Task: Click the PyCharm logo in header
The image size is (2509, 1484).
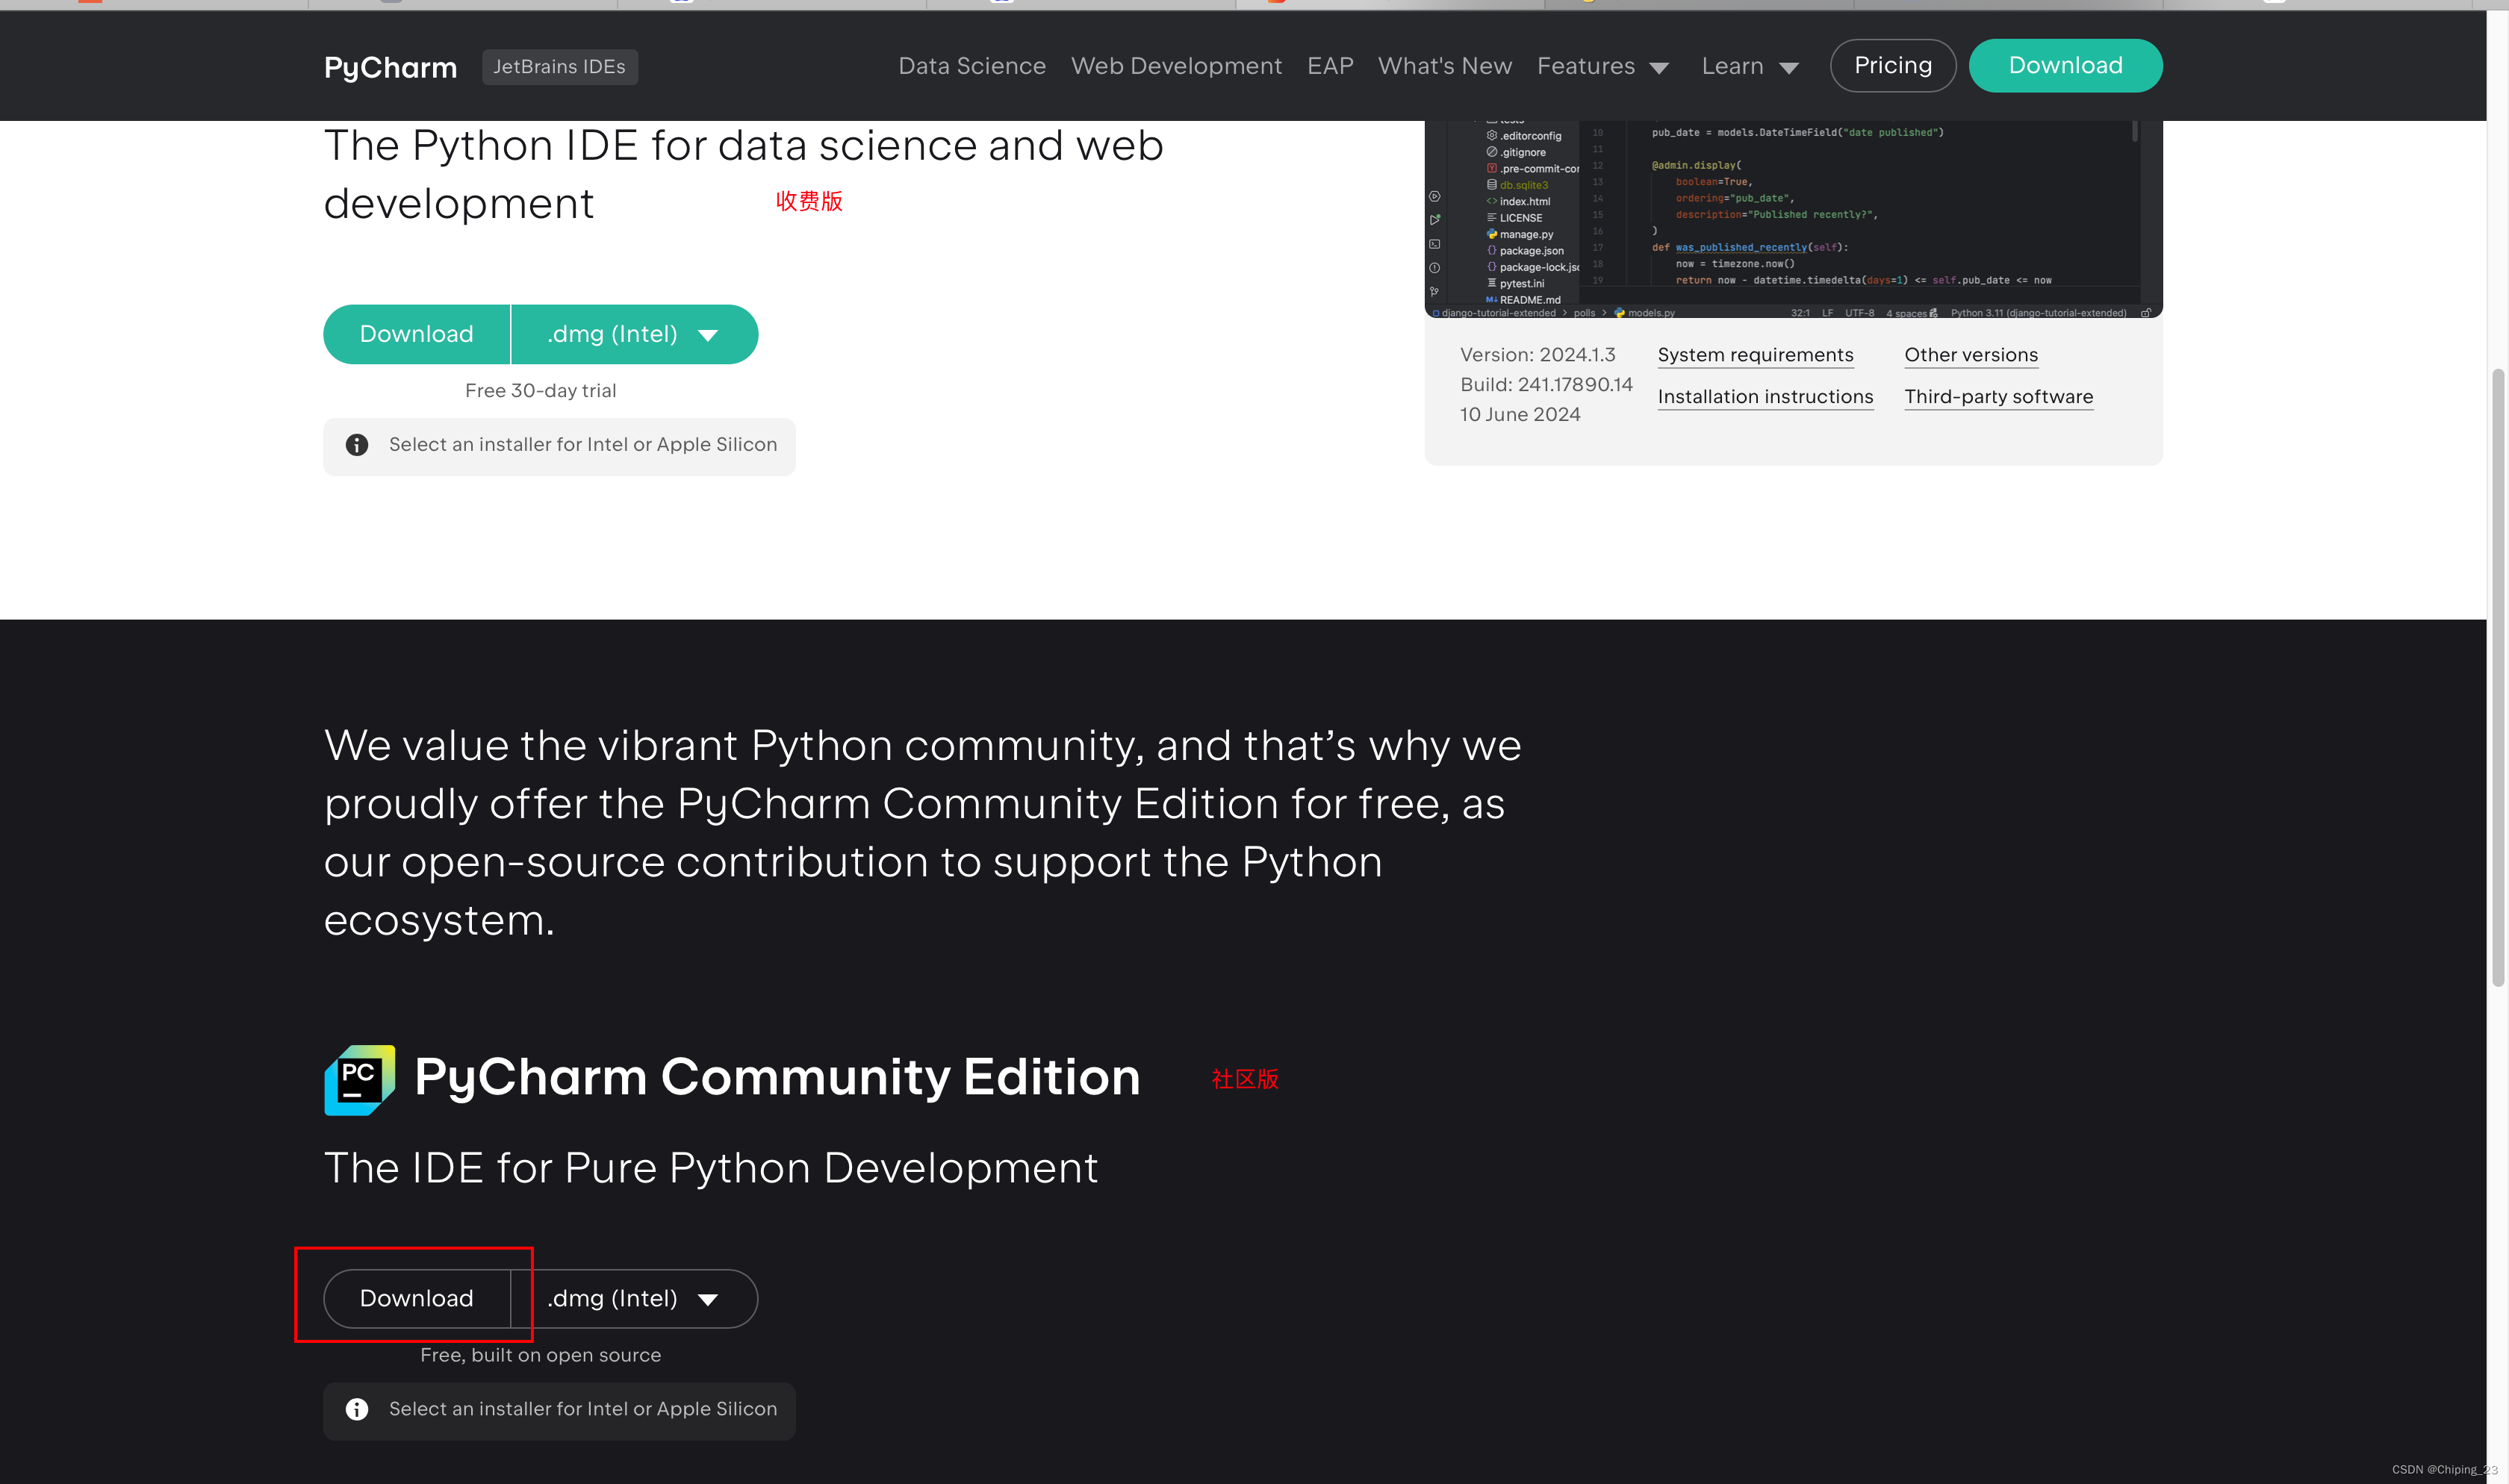Action: 390,67
